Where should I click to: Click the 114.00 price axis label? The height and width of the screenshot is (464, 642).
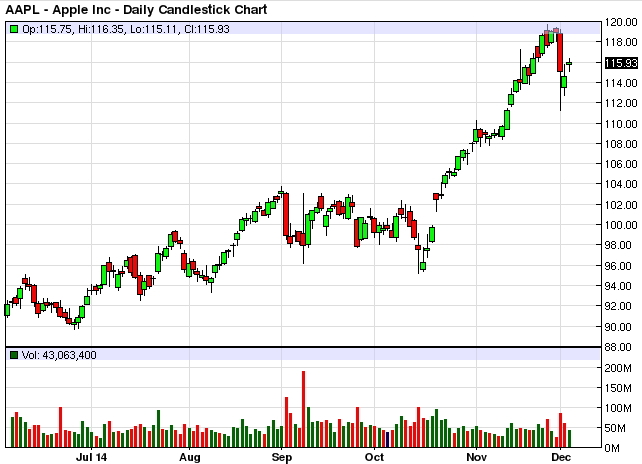(x=621, y=83)
